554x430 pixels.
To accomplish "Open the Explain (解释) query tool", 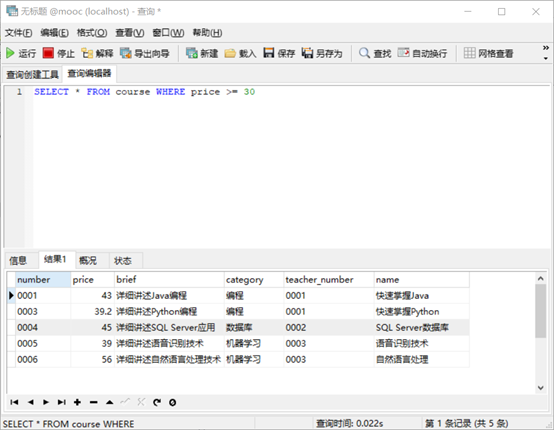I will [x=97, y=53].
